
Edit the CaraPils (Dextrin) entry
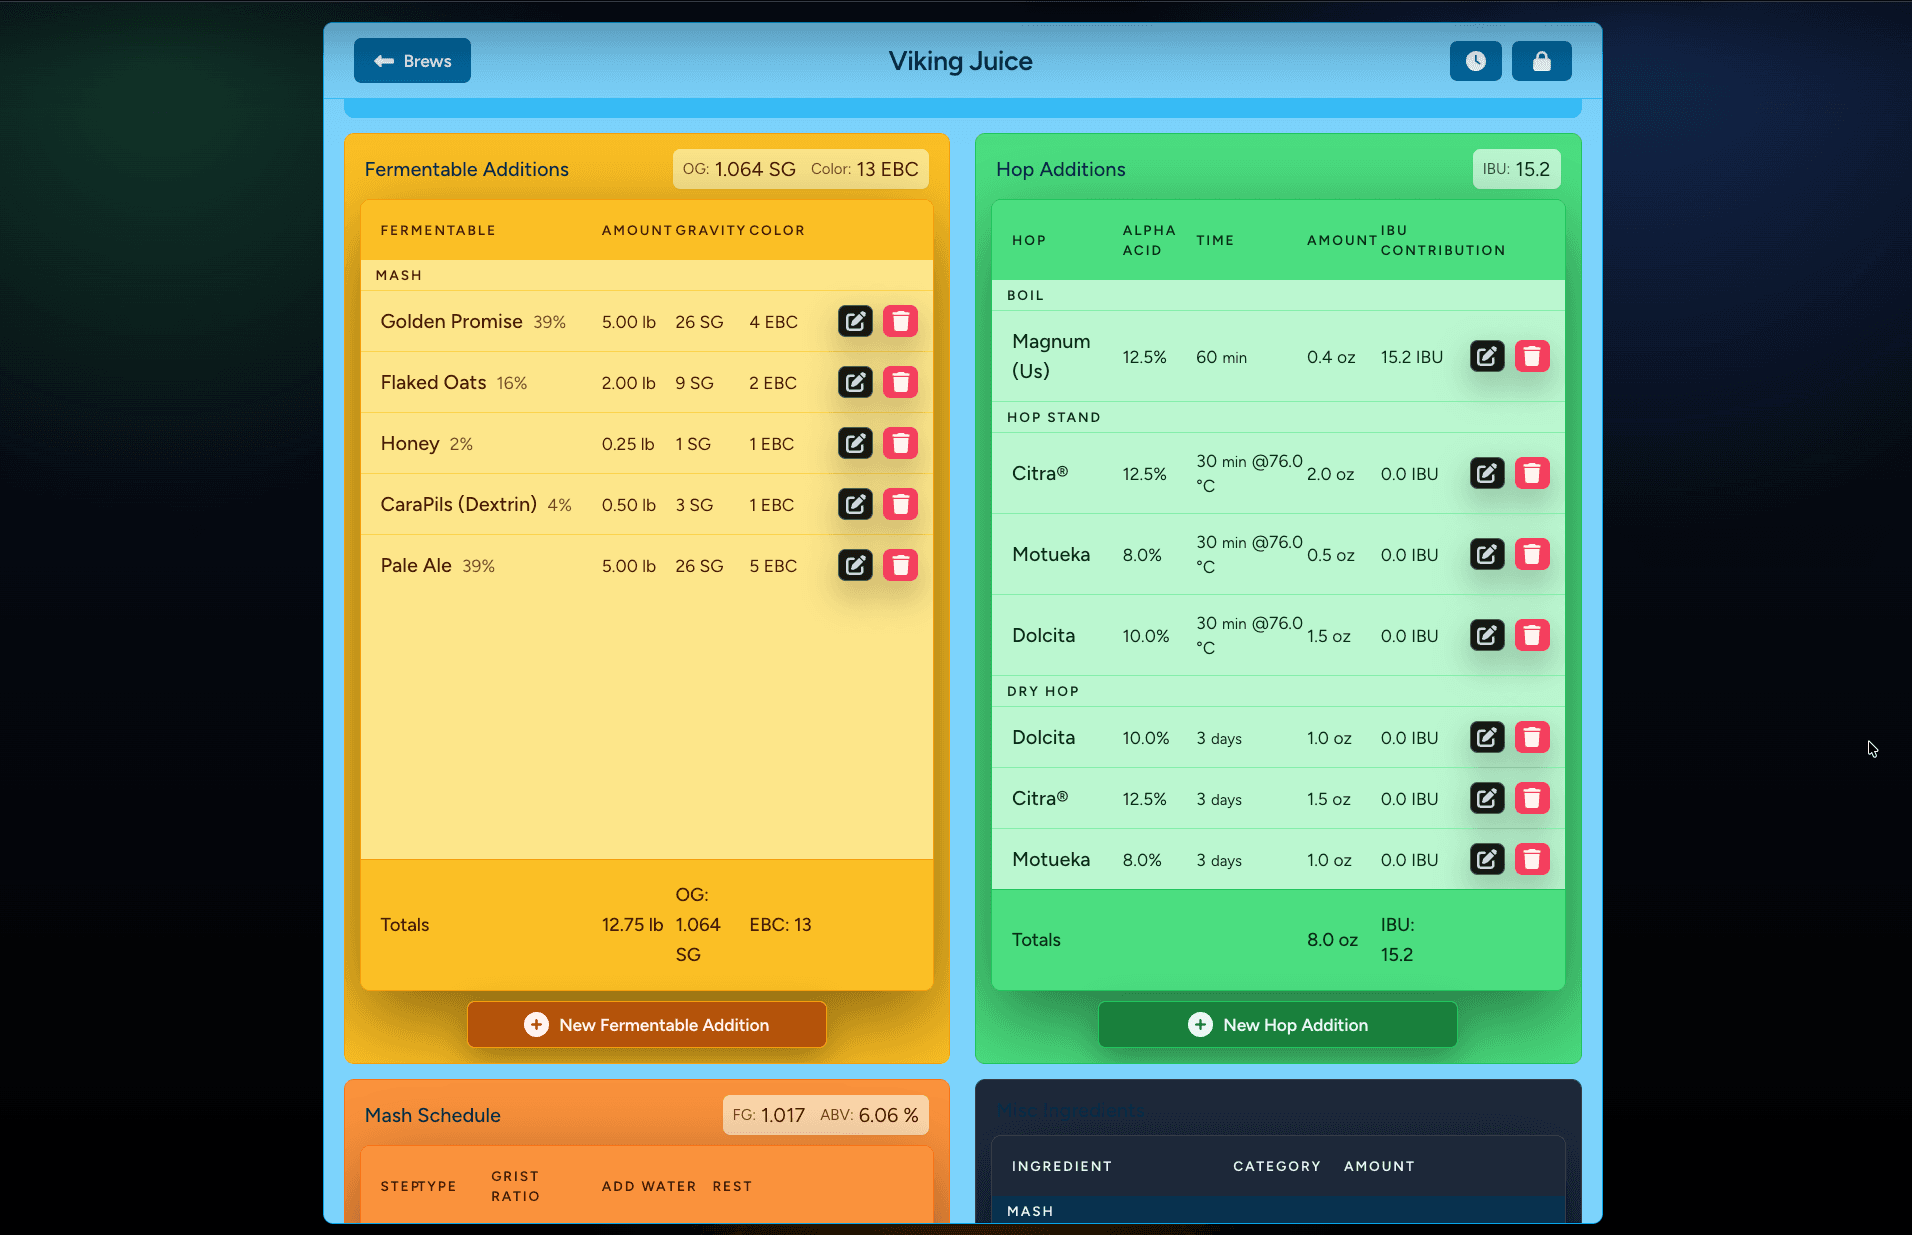[855, 504]
